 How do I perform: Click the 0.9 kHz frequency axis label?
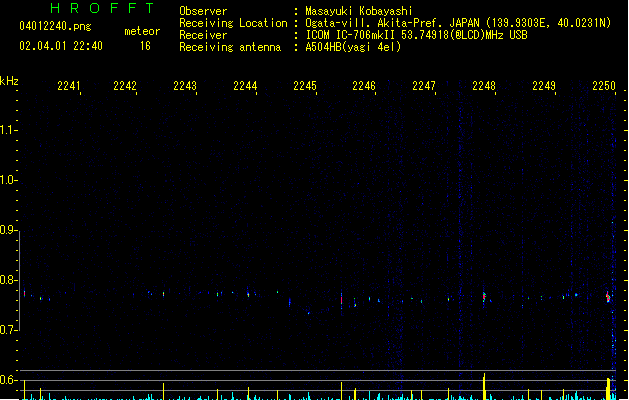coord(8,230)
